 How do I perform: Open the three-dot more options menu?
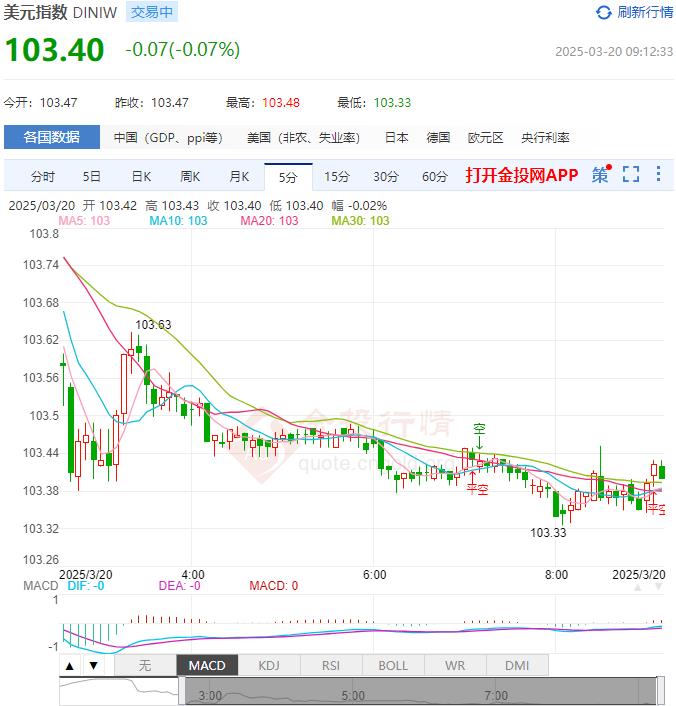[x=658, y=175]
